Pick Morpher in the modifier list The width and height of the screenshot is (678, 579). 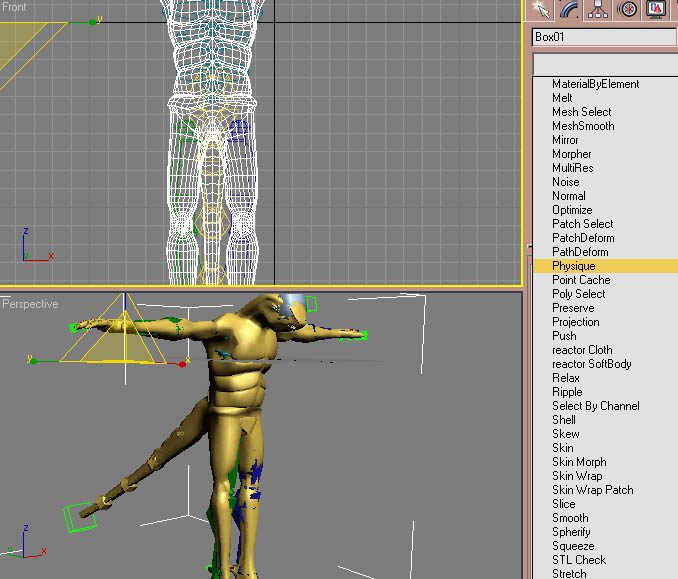571,154
